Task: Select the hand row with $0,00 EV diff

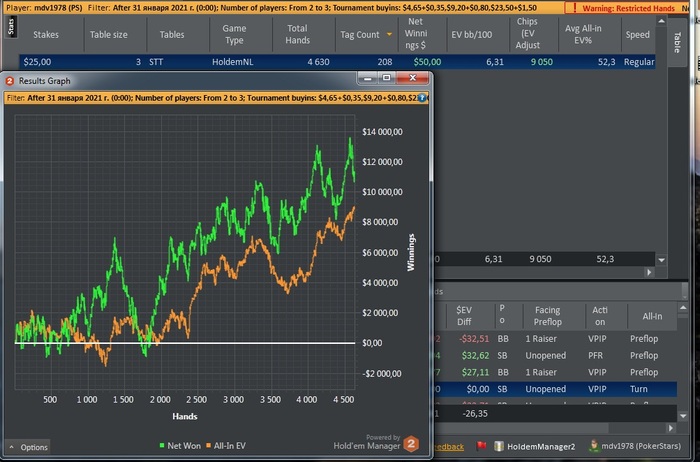Action: tap(555, 389)
